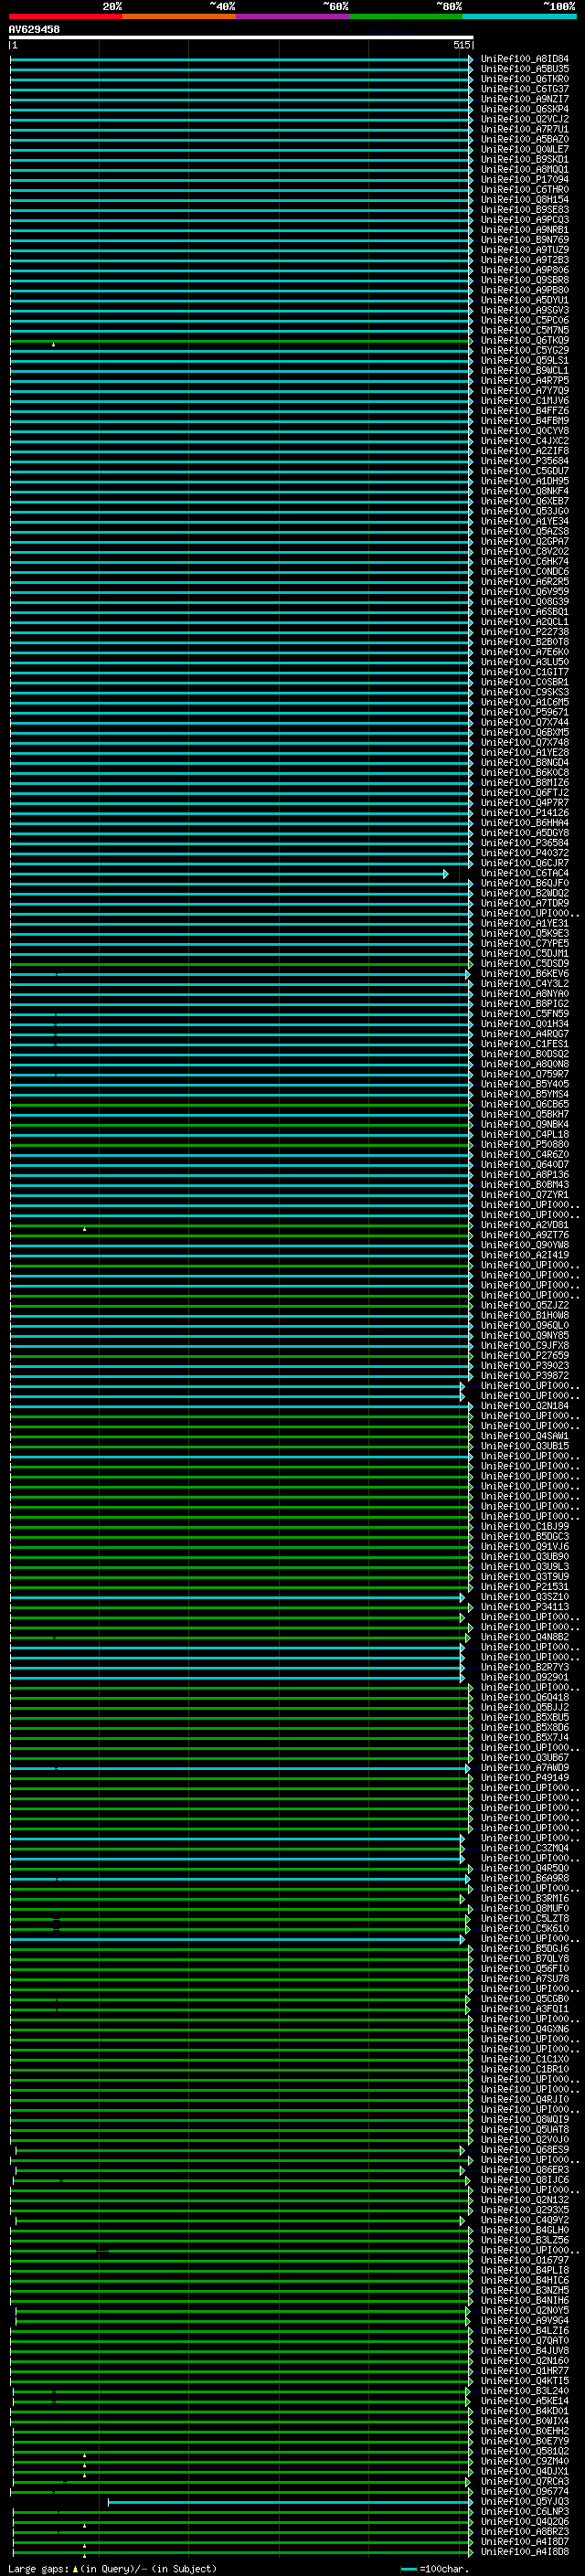Select the UniRef100_Q7X744 label
Screen dimensions: 585x2576
tap(525, 722)
